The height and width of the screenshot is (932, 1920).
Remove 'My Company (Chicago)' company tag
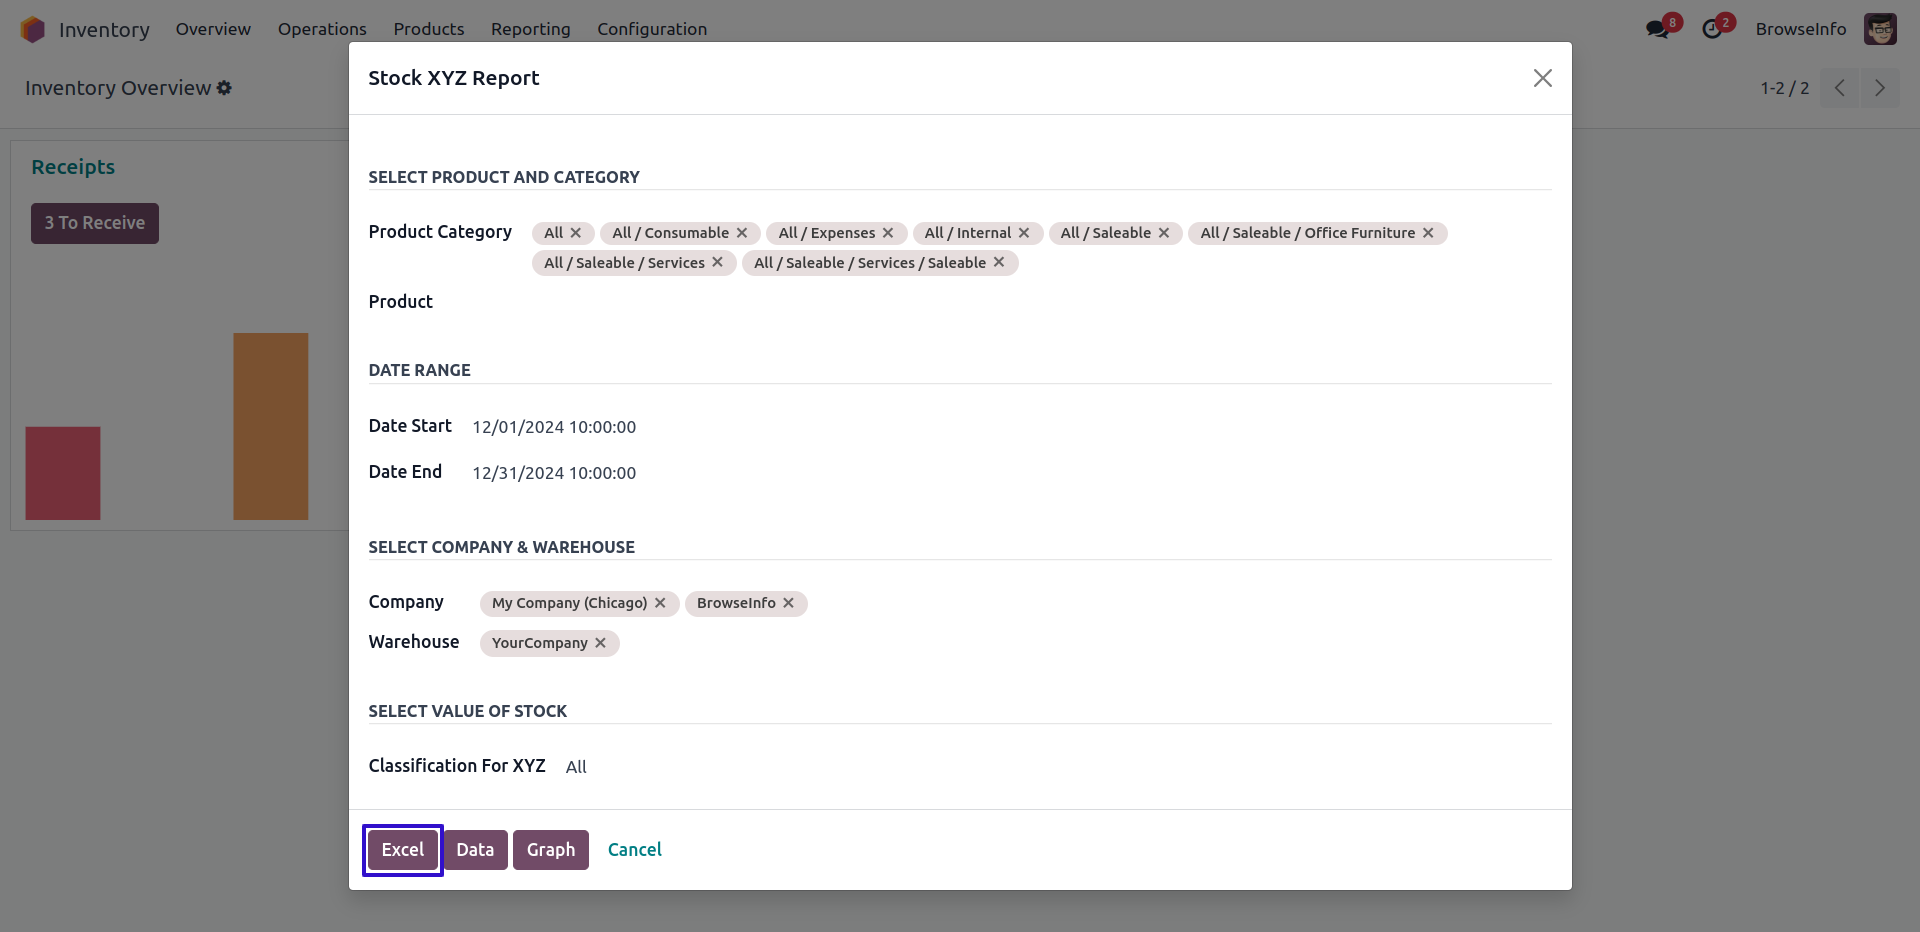tap(660, 603)
